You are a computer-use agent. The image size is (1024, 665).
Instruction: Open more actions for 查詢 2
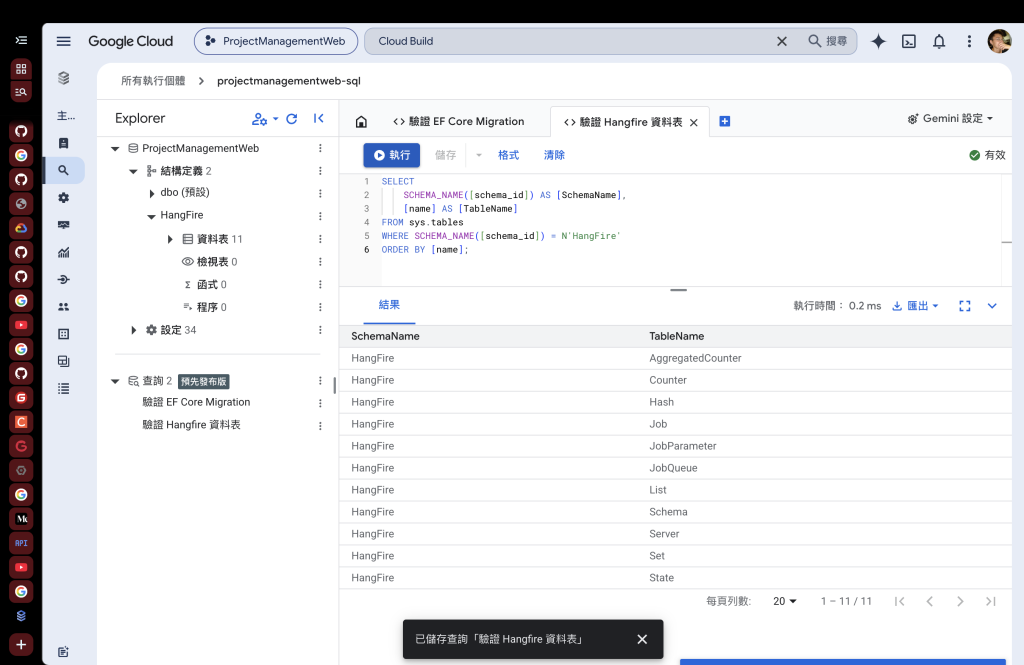[320, 381]
